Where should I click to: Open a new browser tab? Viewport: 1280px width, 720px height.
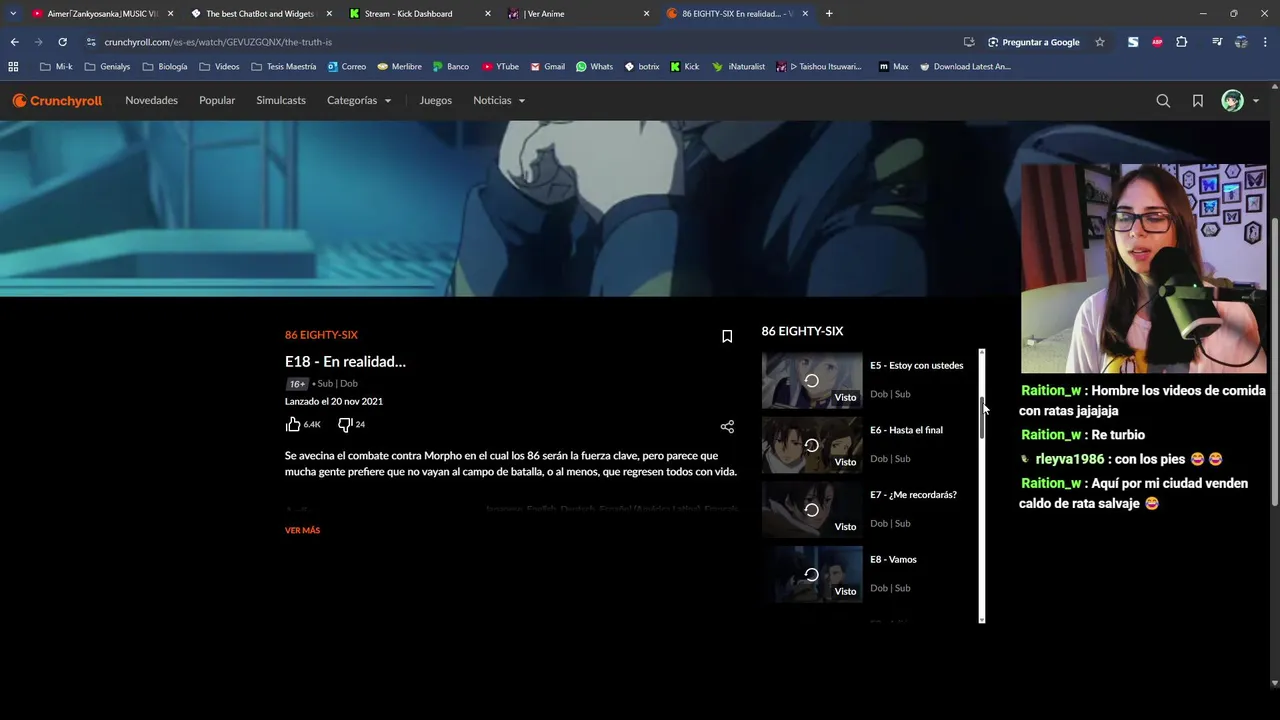click(x=829, y=14)
